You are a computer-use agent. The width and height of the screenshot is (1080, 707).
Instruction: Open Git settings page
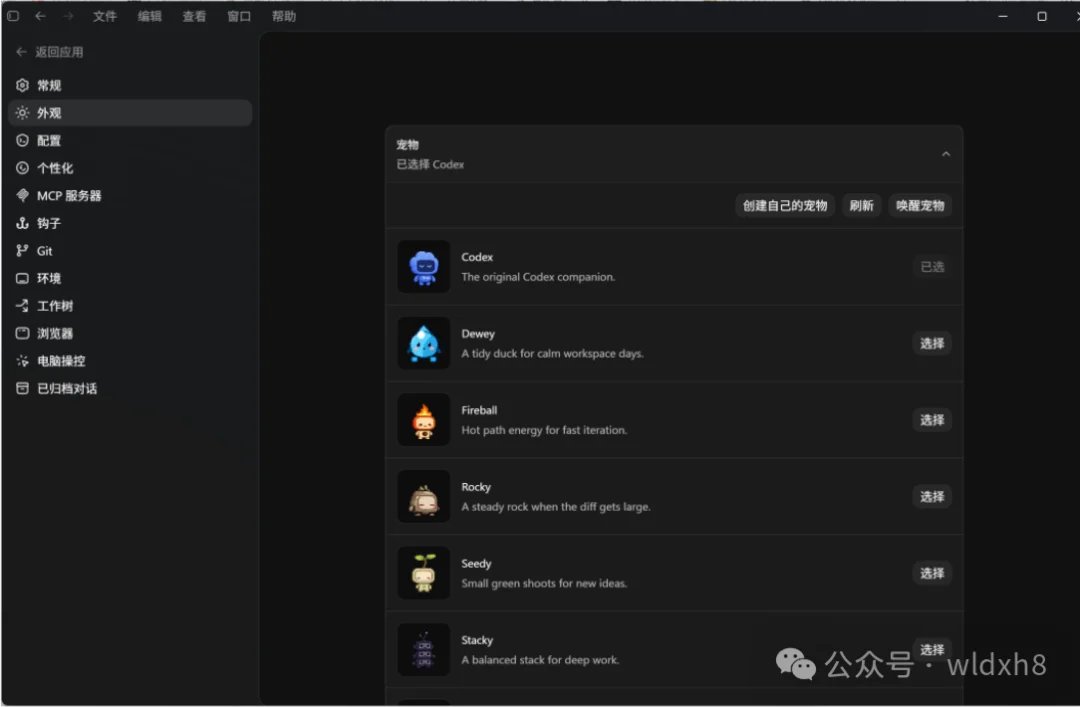pyautogui.click(x=129, y=251)
